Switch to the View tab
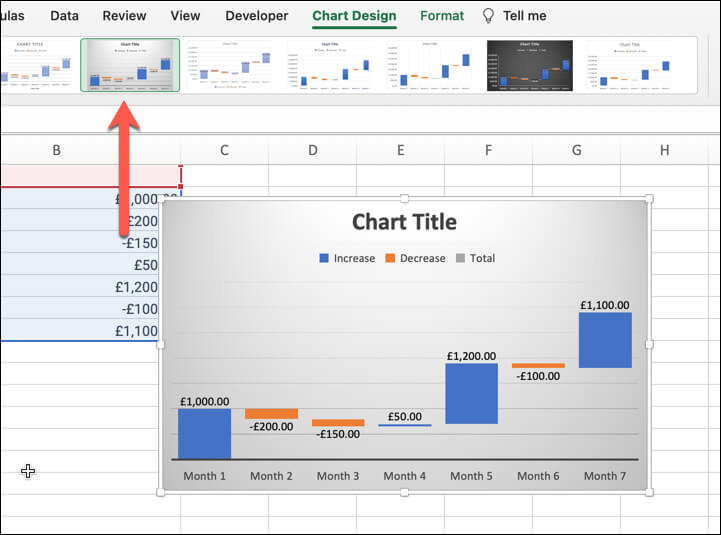The width and height of the screenshot is (721, 535). (x=185, y=16)
